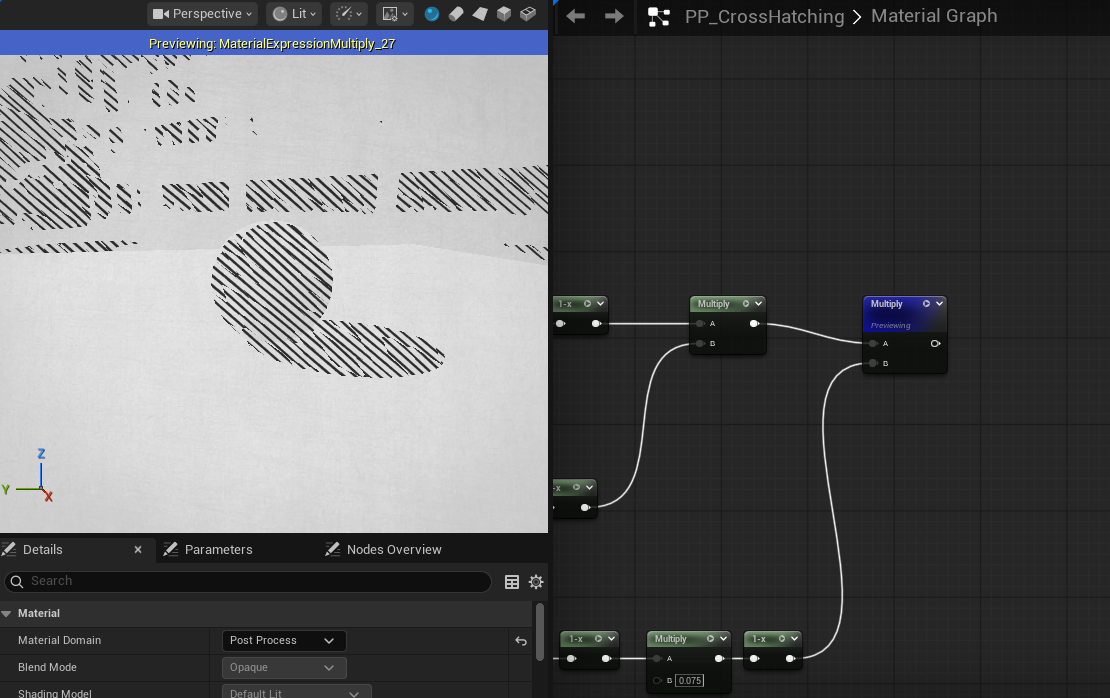The width and height of the screenshot is (1110, 698).
Task: Navigate forward with the right arrow
Action: pos(614,16)
